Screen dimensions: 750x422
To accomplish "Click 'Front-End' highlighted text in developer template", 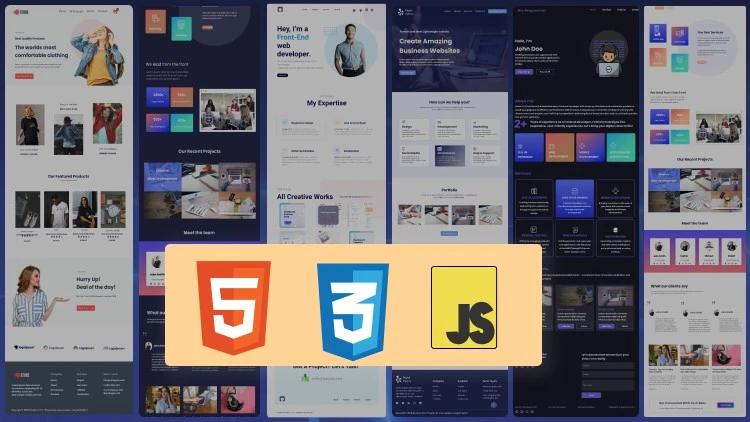I will tap(293, 37).
